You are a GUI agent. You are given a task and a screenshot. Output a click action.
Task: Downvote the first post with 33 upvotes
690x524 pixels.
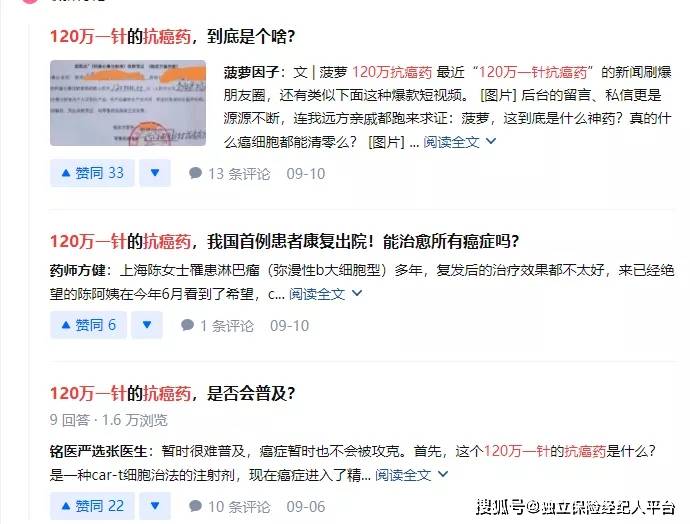pos(155,173)
